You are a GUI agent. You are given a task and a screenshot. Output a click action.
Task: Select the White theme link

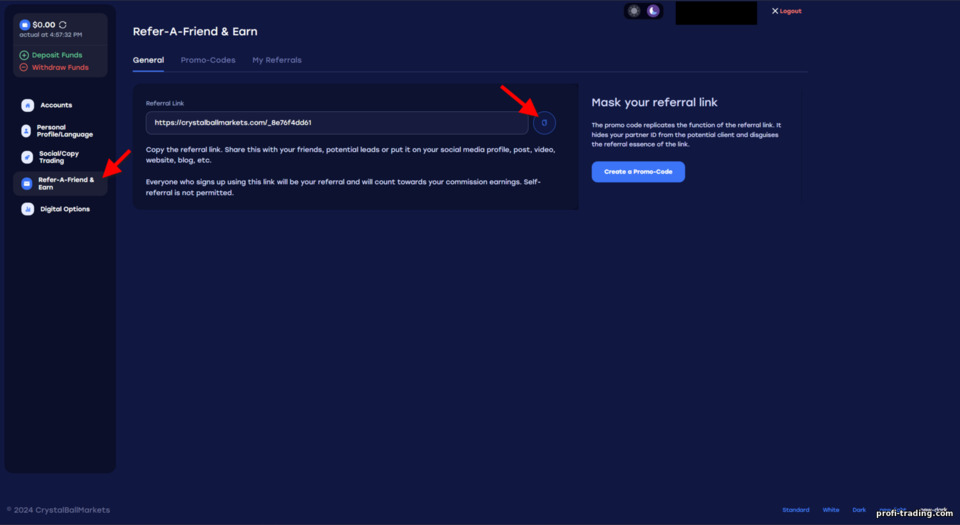point(831,510)
